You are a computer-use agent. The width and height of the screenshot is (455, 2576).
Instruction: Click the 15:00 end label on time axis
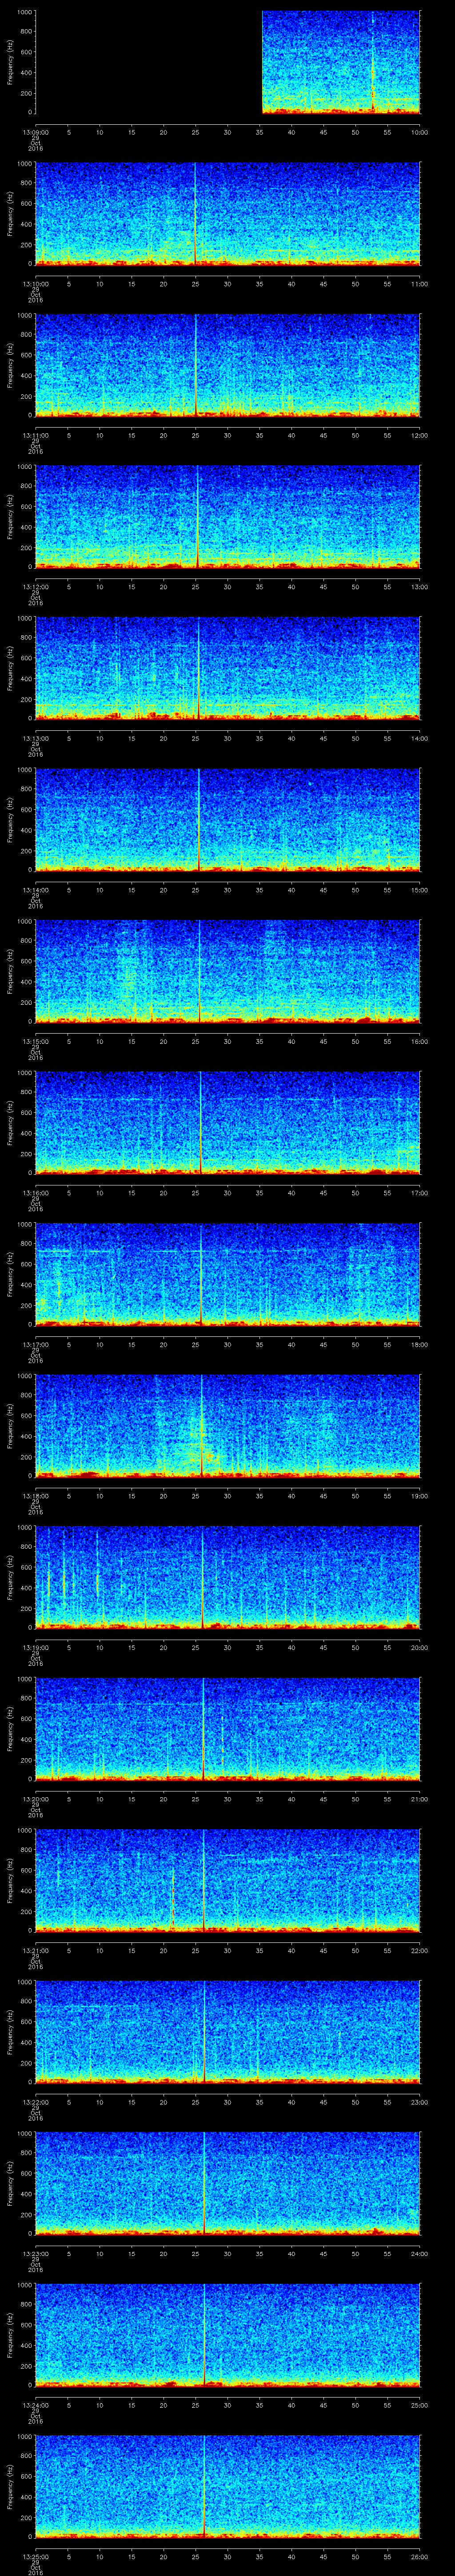click(x=418, y=889)
